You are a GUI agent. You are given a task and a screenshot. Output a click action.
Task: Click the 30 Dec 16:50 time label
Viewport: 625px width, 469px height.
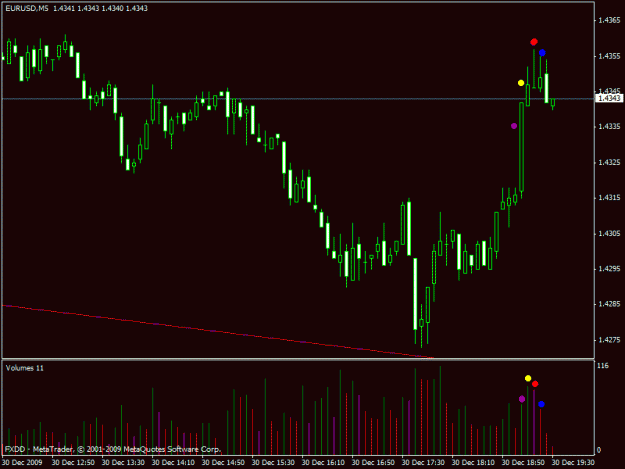tap(373, 462)
